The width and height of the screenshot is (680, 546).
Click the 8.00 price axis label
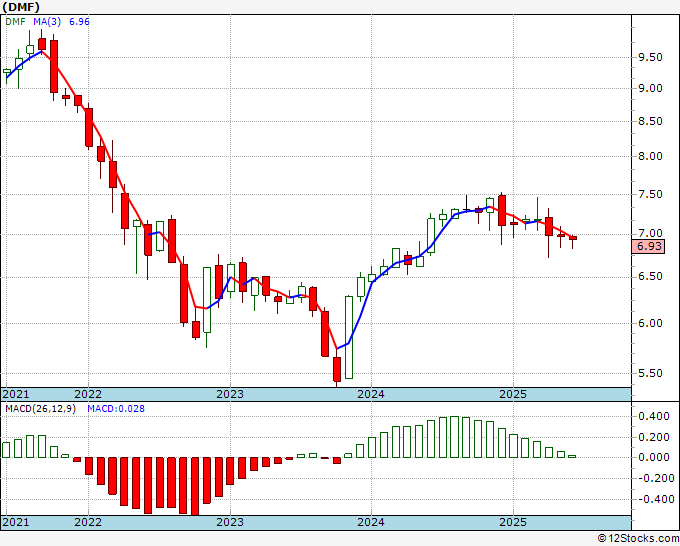point(650,157)
